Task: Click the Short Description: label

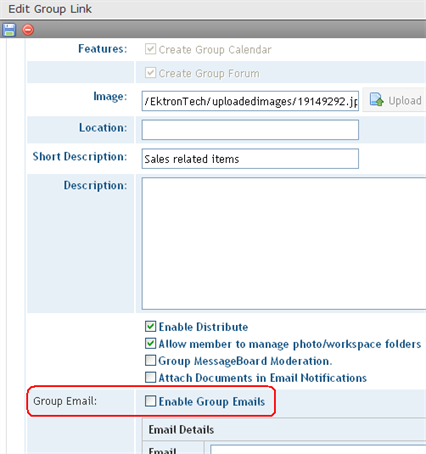Action: coord(80,157)
